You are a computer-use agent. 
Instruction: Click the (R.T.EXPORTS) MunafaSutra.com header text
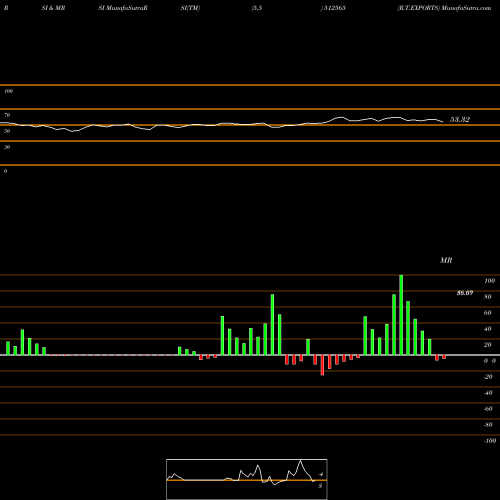tap(444, 8)
